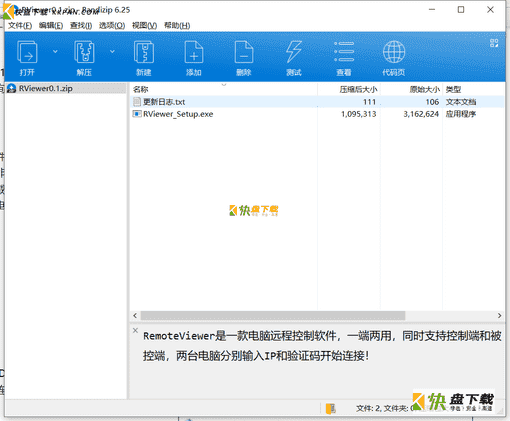The height and width of the screenshot is (421, 510).
Task: Click the exe icon of RViewer_Setup.exe
Action: point(137,114)
